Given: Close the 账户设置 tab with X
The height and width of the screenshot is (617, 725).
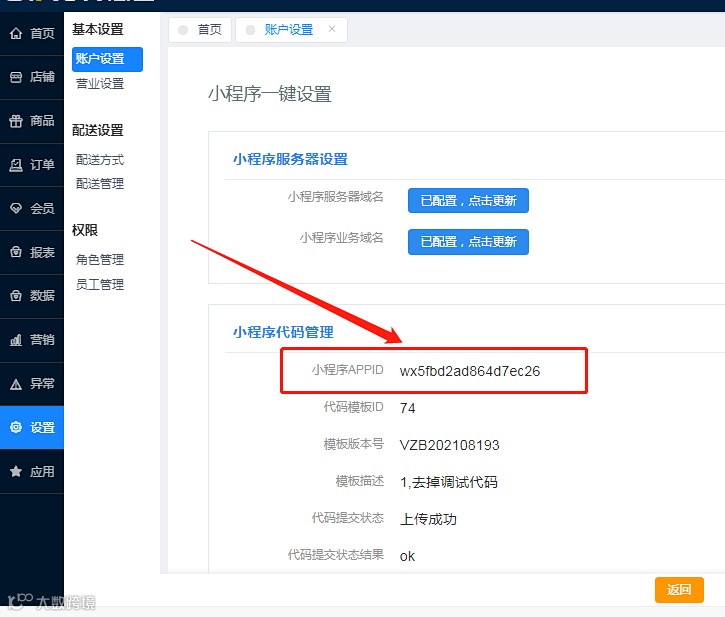Looking at the screenshot, I should click(332, 29).
